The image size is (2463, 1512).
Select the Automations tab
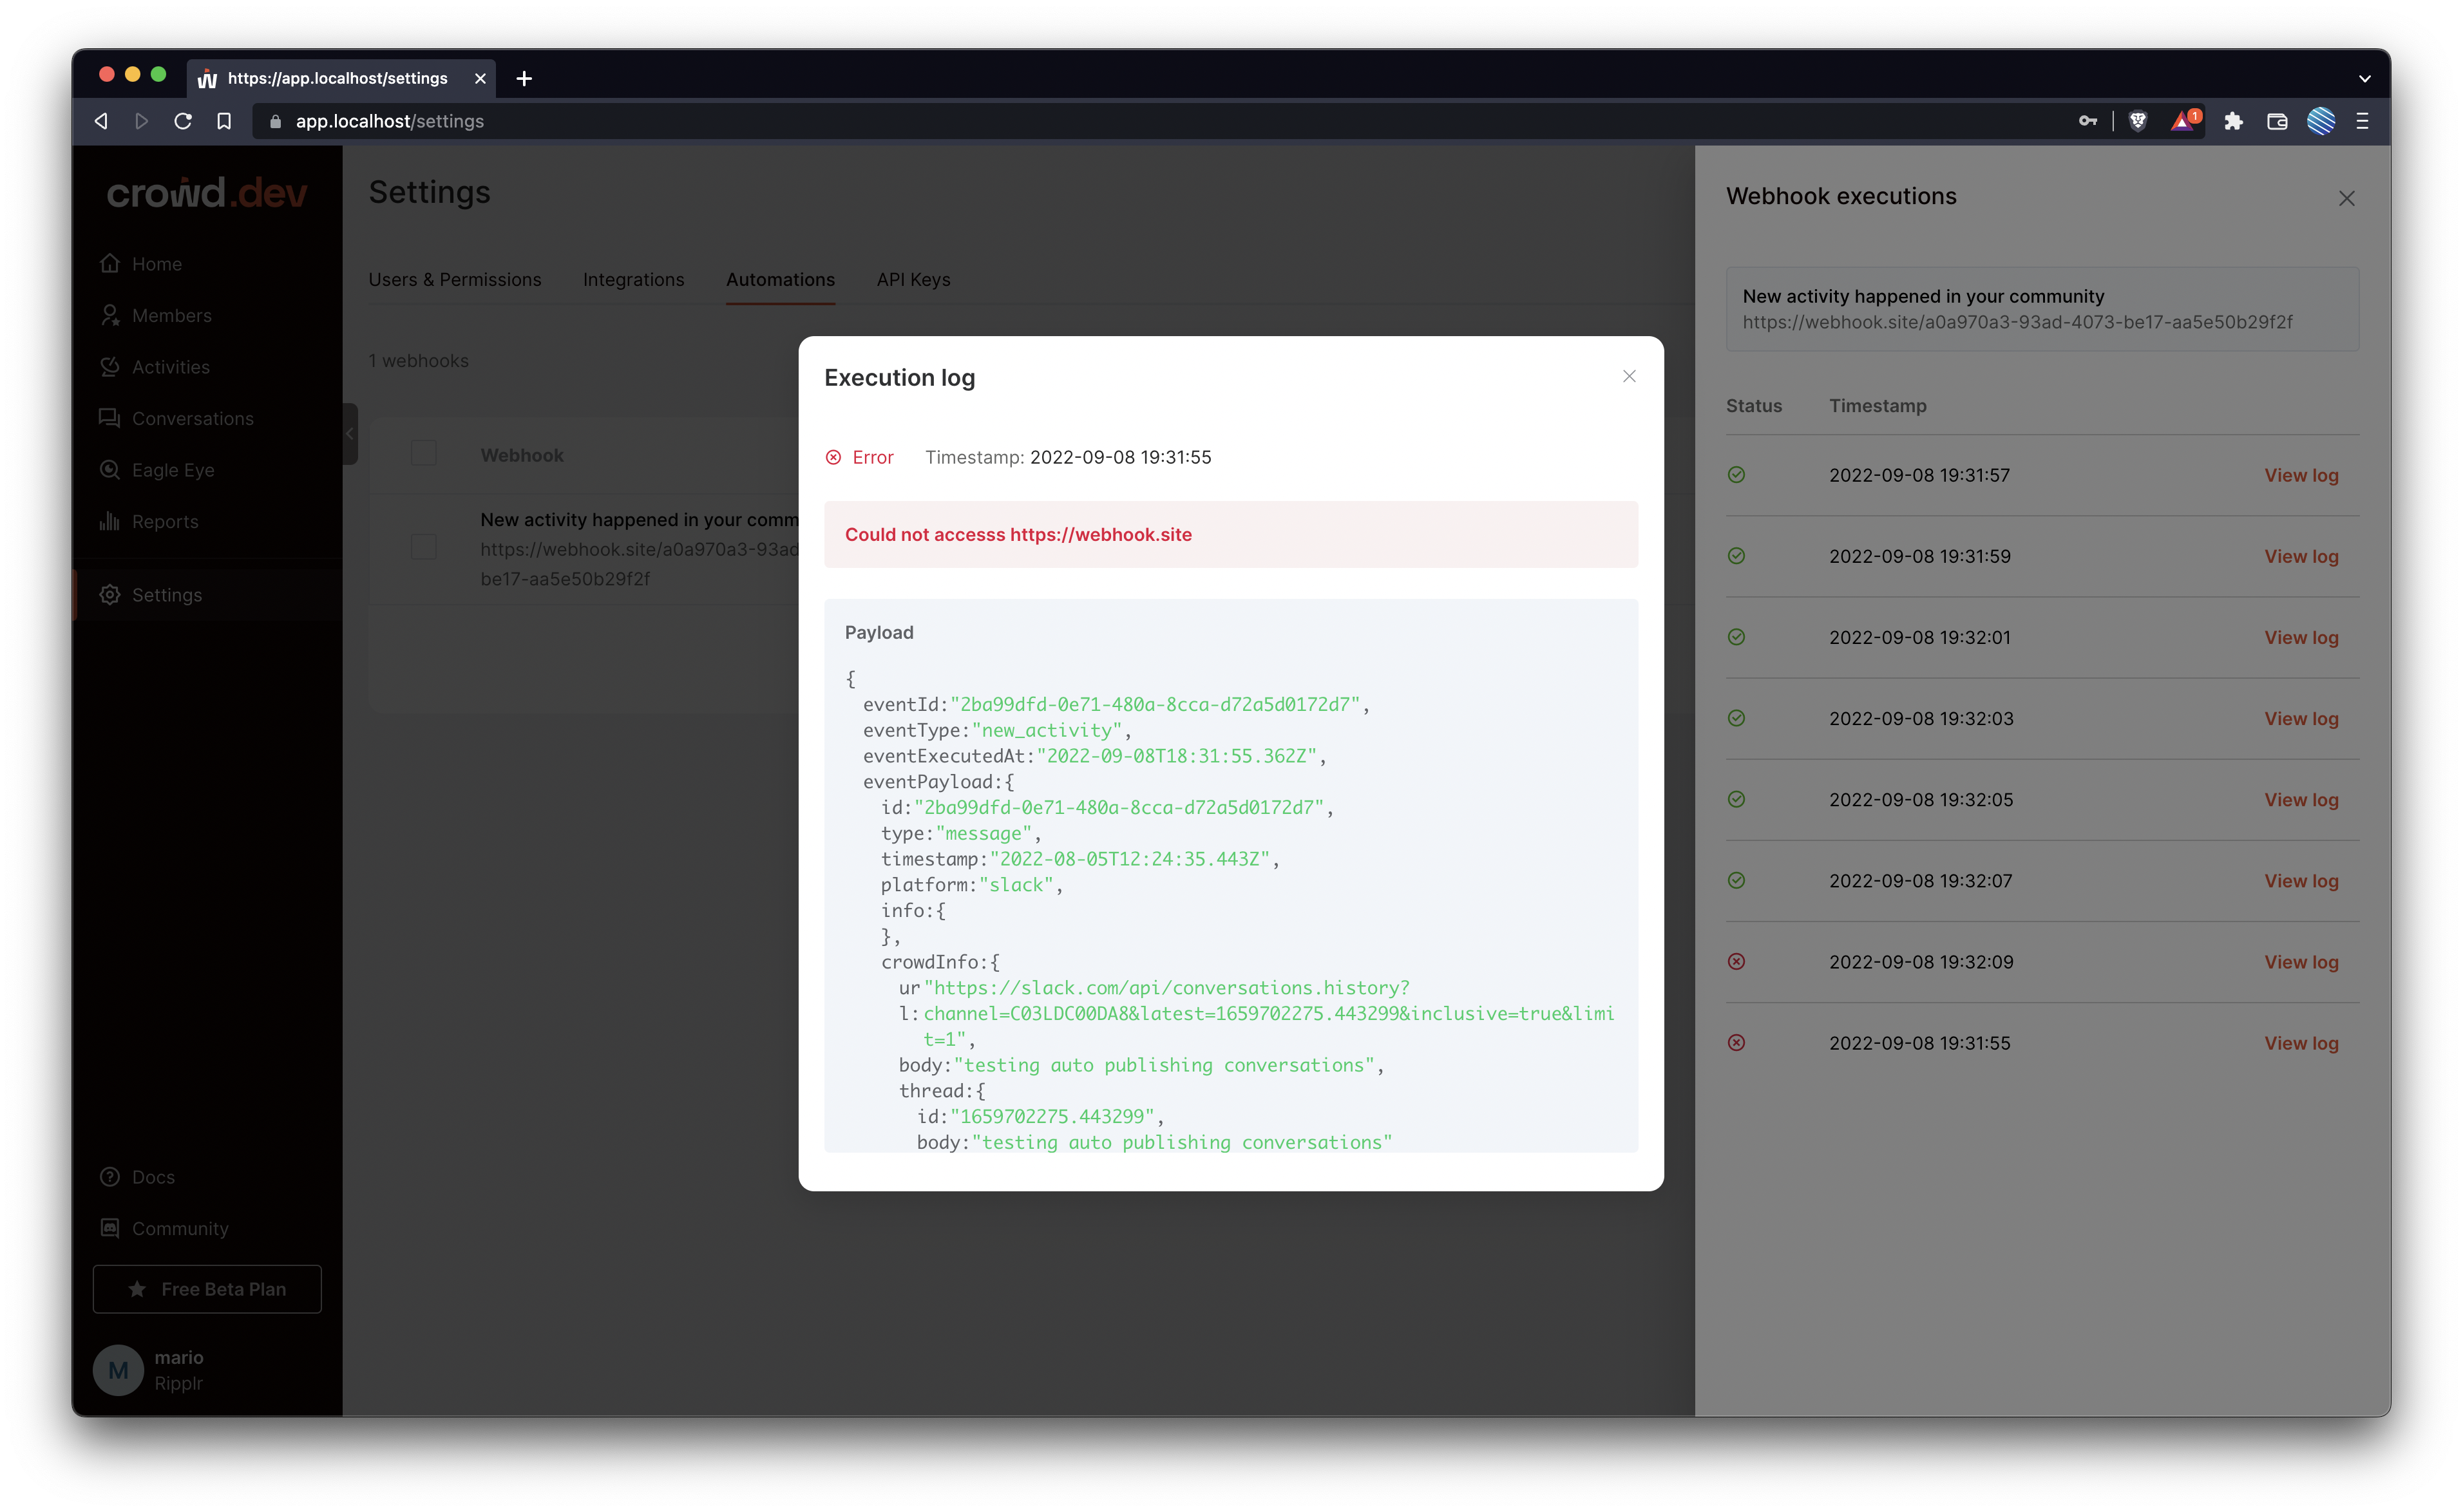point(780,280)
